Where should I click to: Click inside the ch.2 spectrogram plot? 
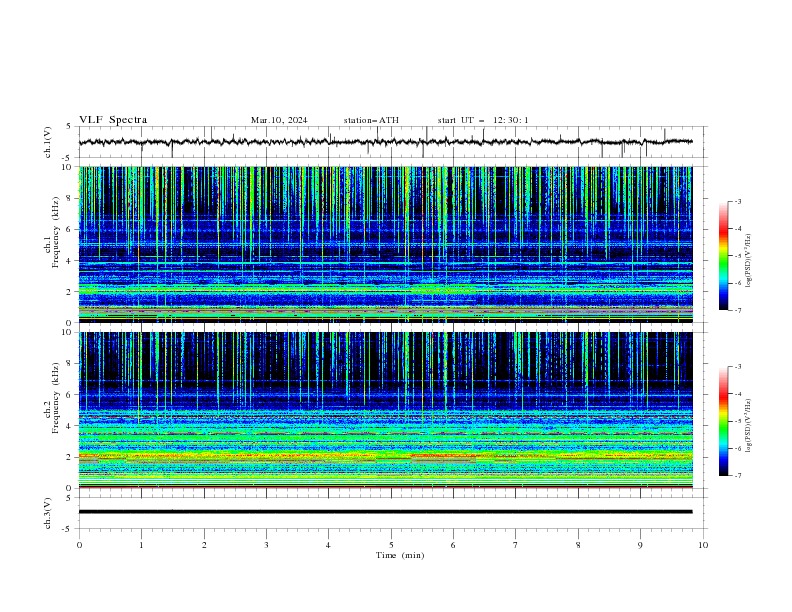click(386, 410)
